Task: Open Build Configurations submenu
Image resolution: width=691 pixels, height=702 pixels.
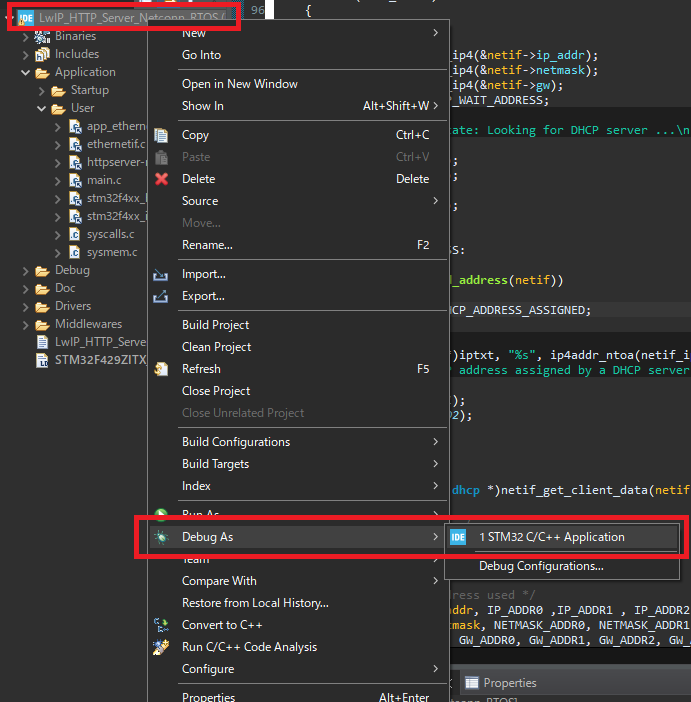Action: tap(298, 442)
